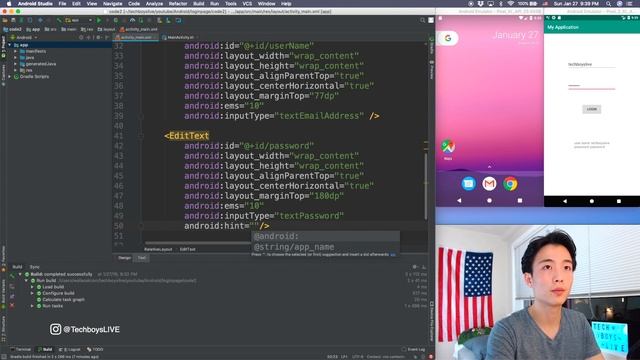This screenshot has height=360, width=640.
Task: Click the username field on right emulator
Action: [591, 64]
